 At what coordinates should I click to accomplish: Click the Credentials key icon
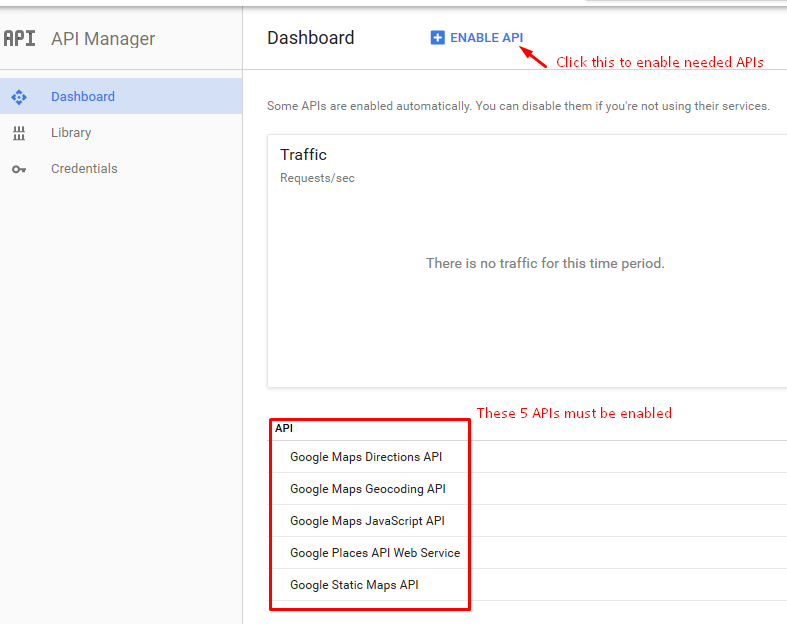click(x=19, y=169)
